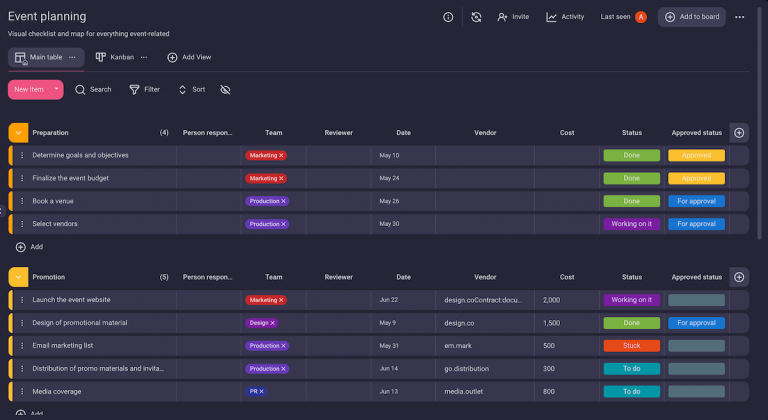Image resolution: width=768 pixels, height=420 pixels.
Task: Add column to Preparation group
Action: tap(739, 132)
